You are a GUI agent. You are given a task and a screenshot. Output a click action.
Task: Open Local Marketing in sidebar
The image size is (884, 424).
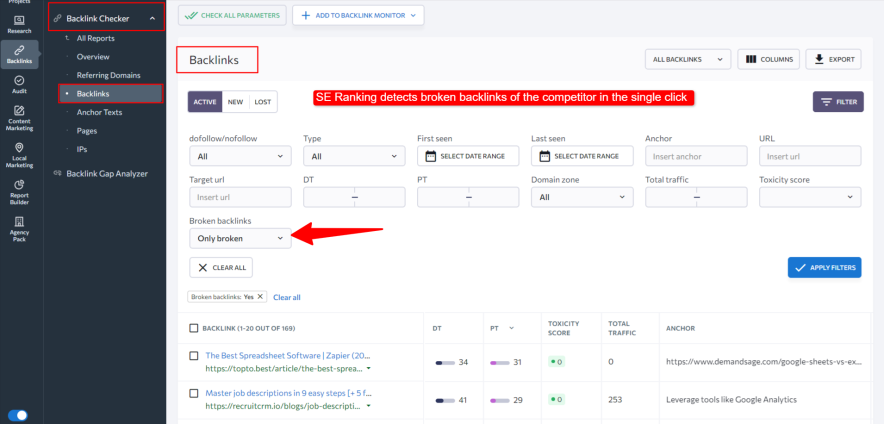point(19,156)
